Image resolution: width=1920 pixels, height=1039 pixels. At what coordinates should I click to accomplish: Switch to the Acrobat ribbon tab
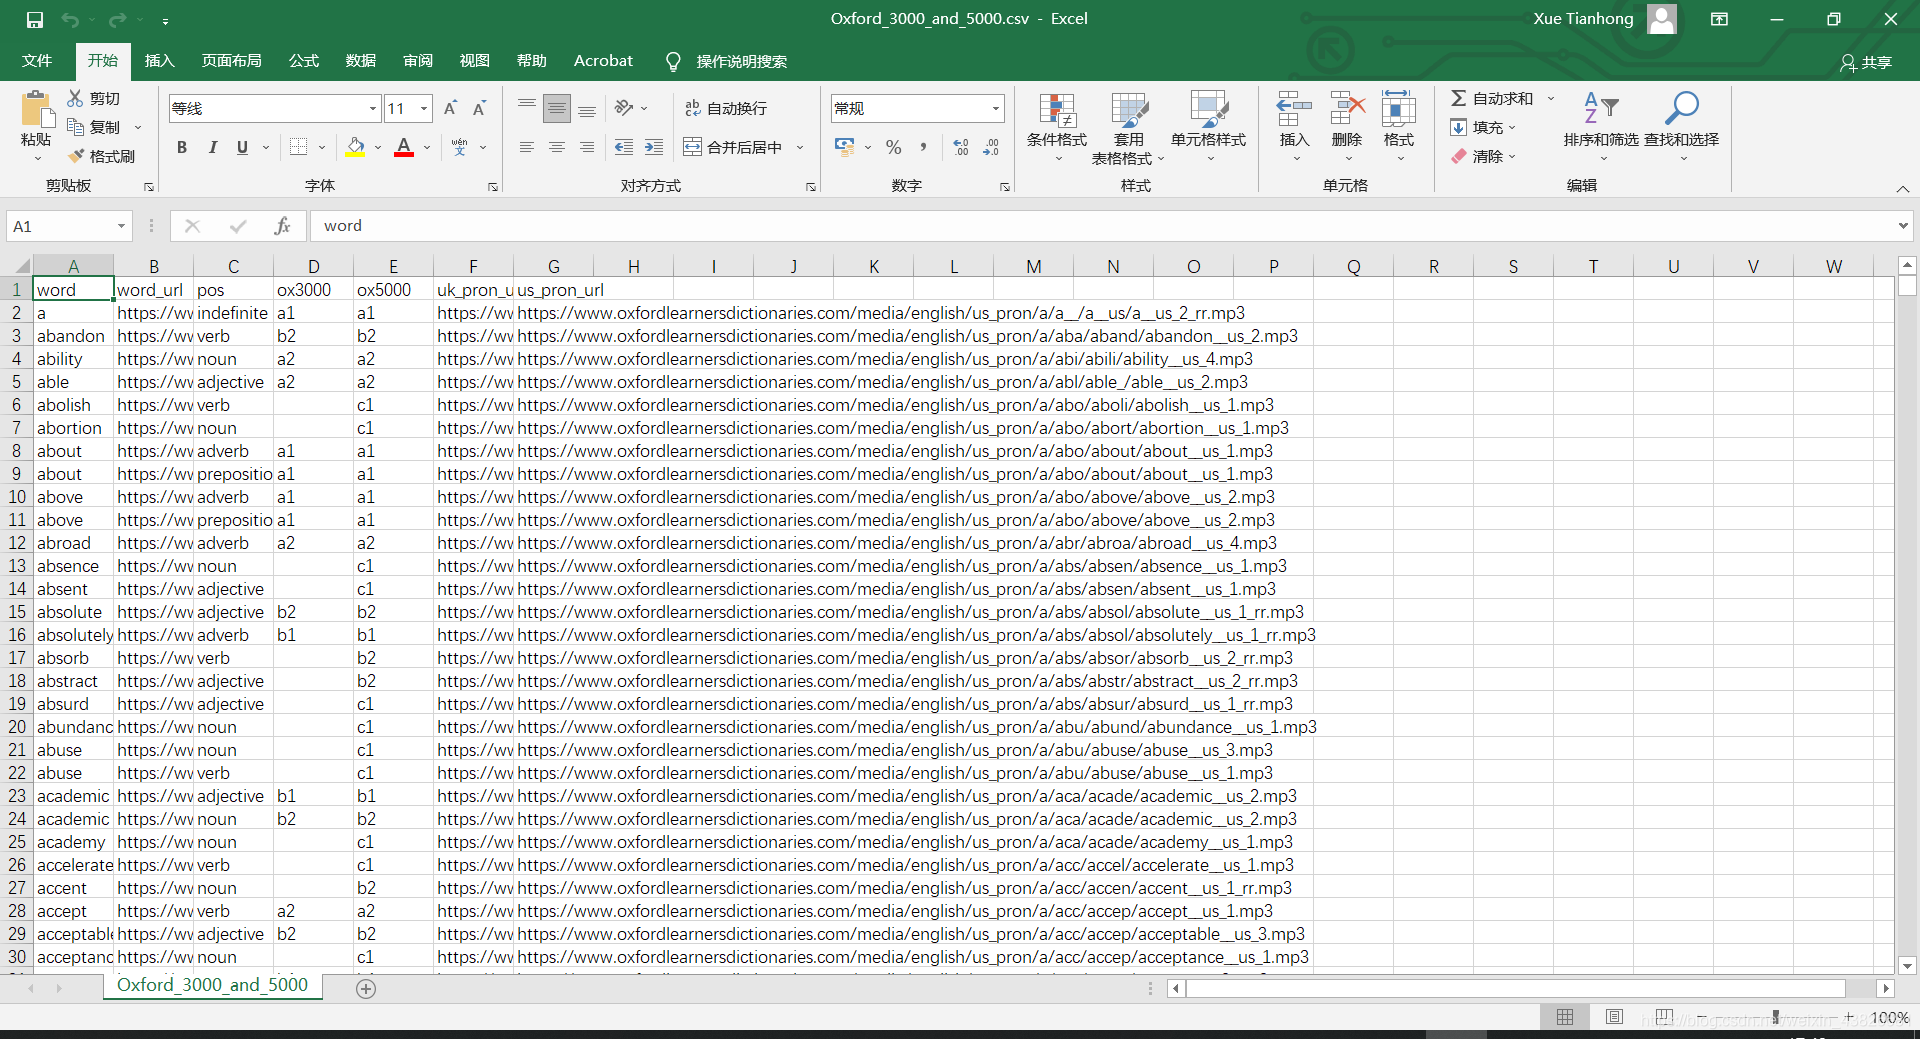603,61
